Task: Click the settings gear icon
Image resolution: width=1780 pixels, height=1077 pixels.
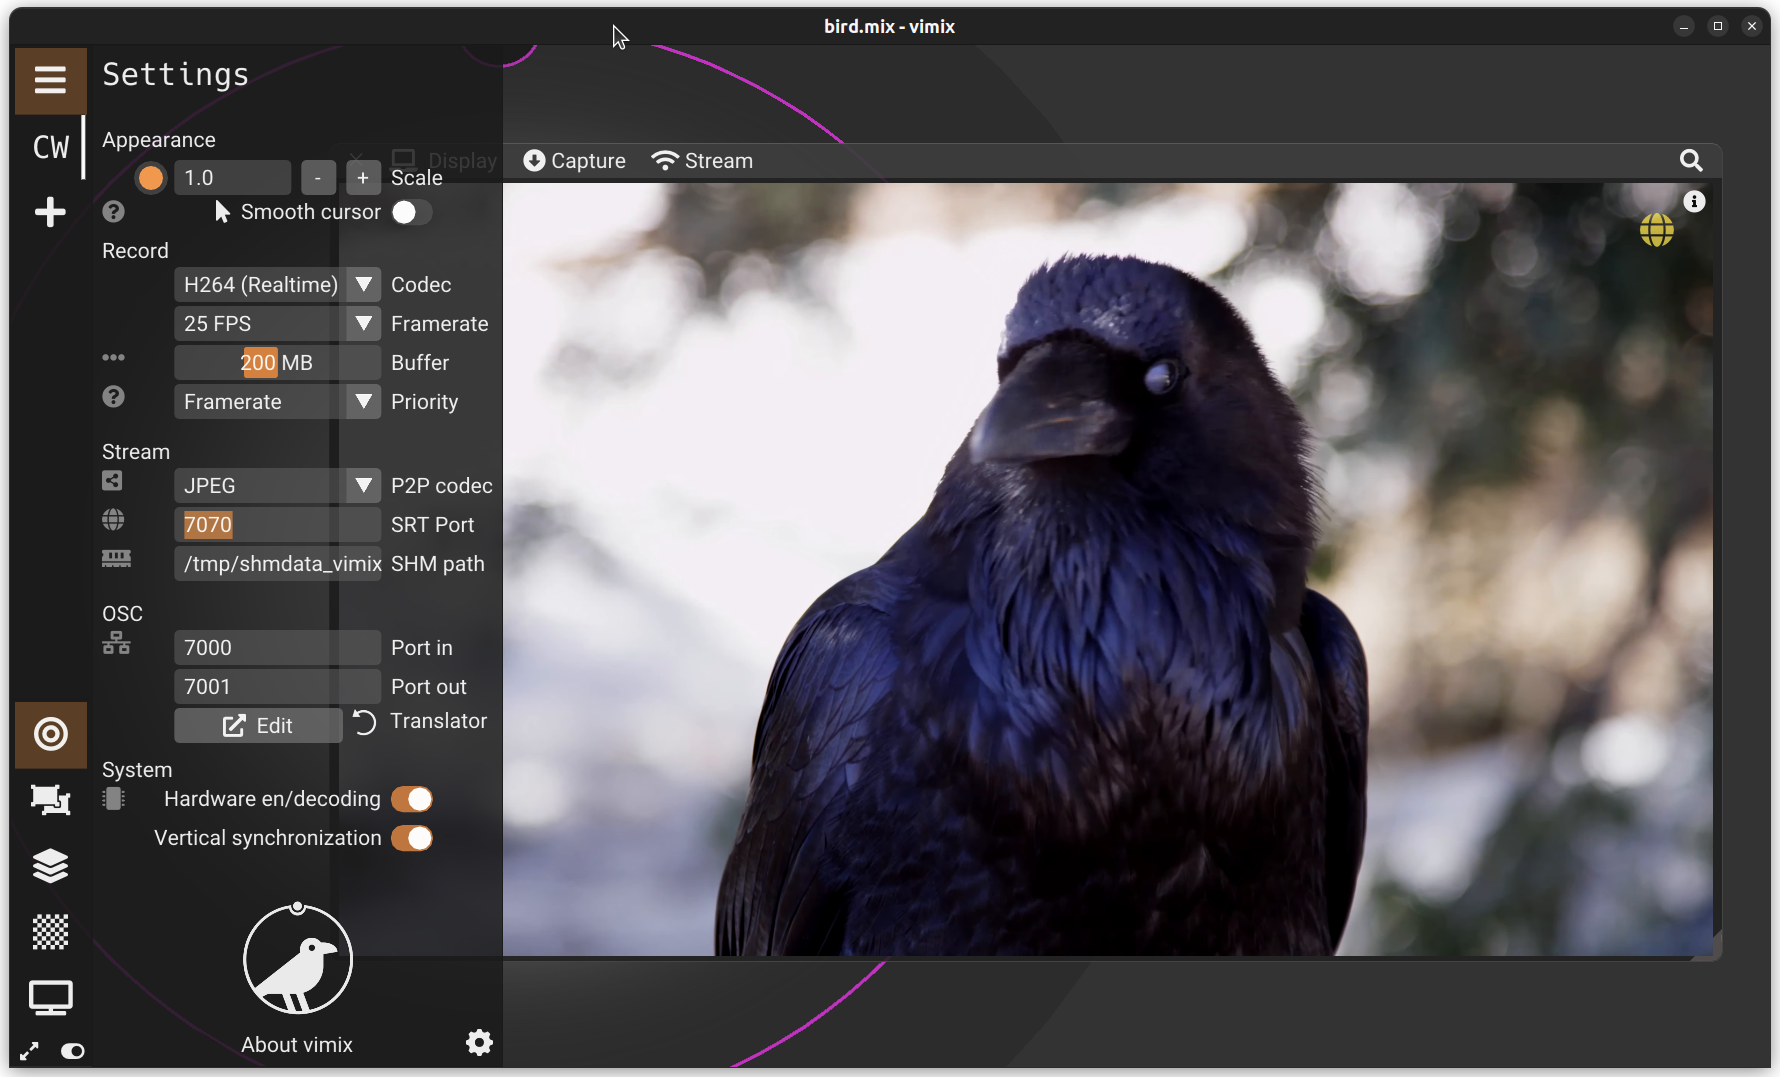Action: [479, 1043]
